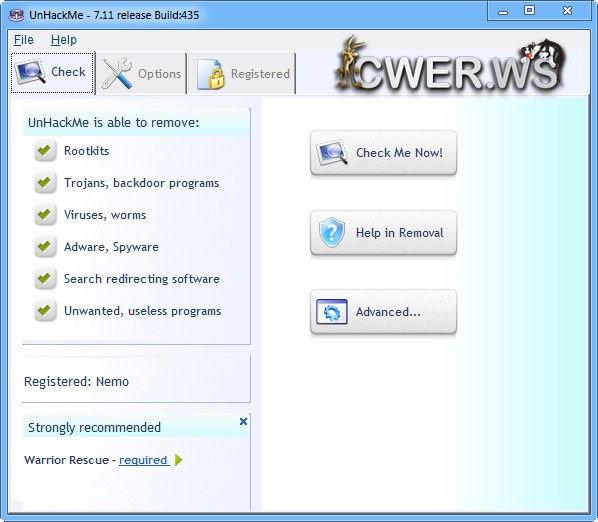598x522 pixels.
Task: Click the gear window Advanced icon
Action: 332,312
